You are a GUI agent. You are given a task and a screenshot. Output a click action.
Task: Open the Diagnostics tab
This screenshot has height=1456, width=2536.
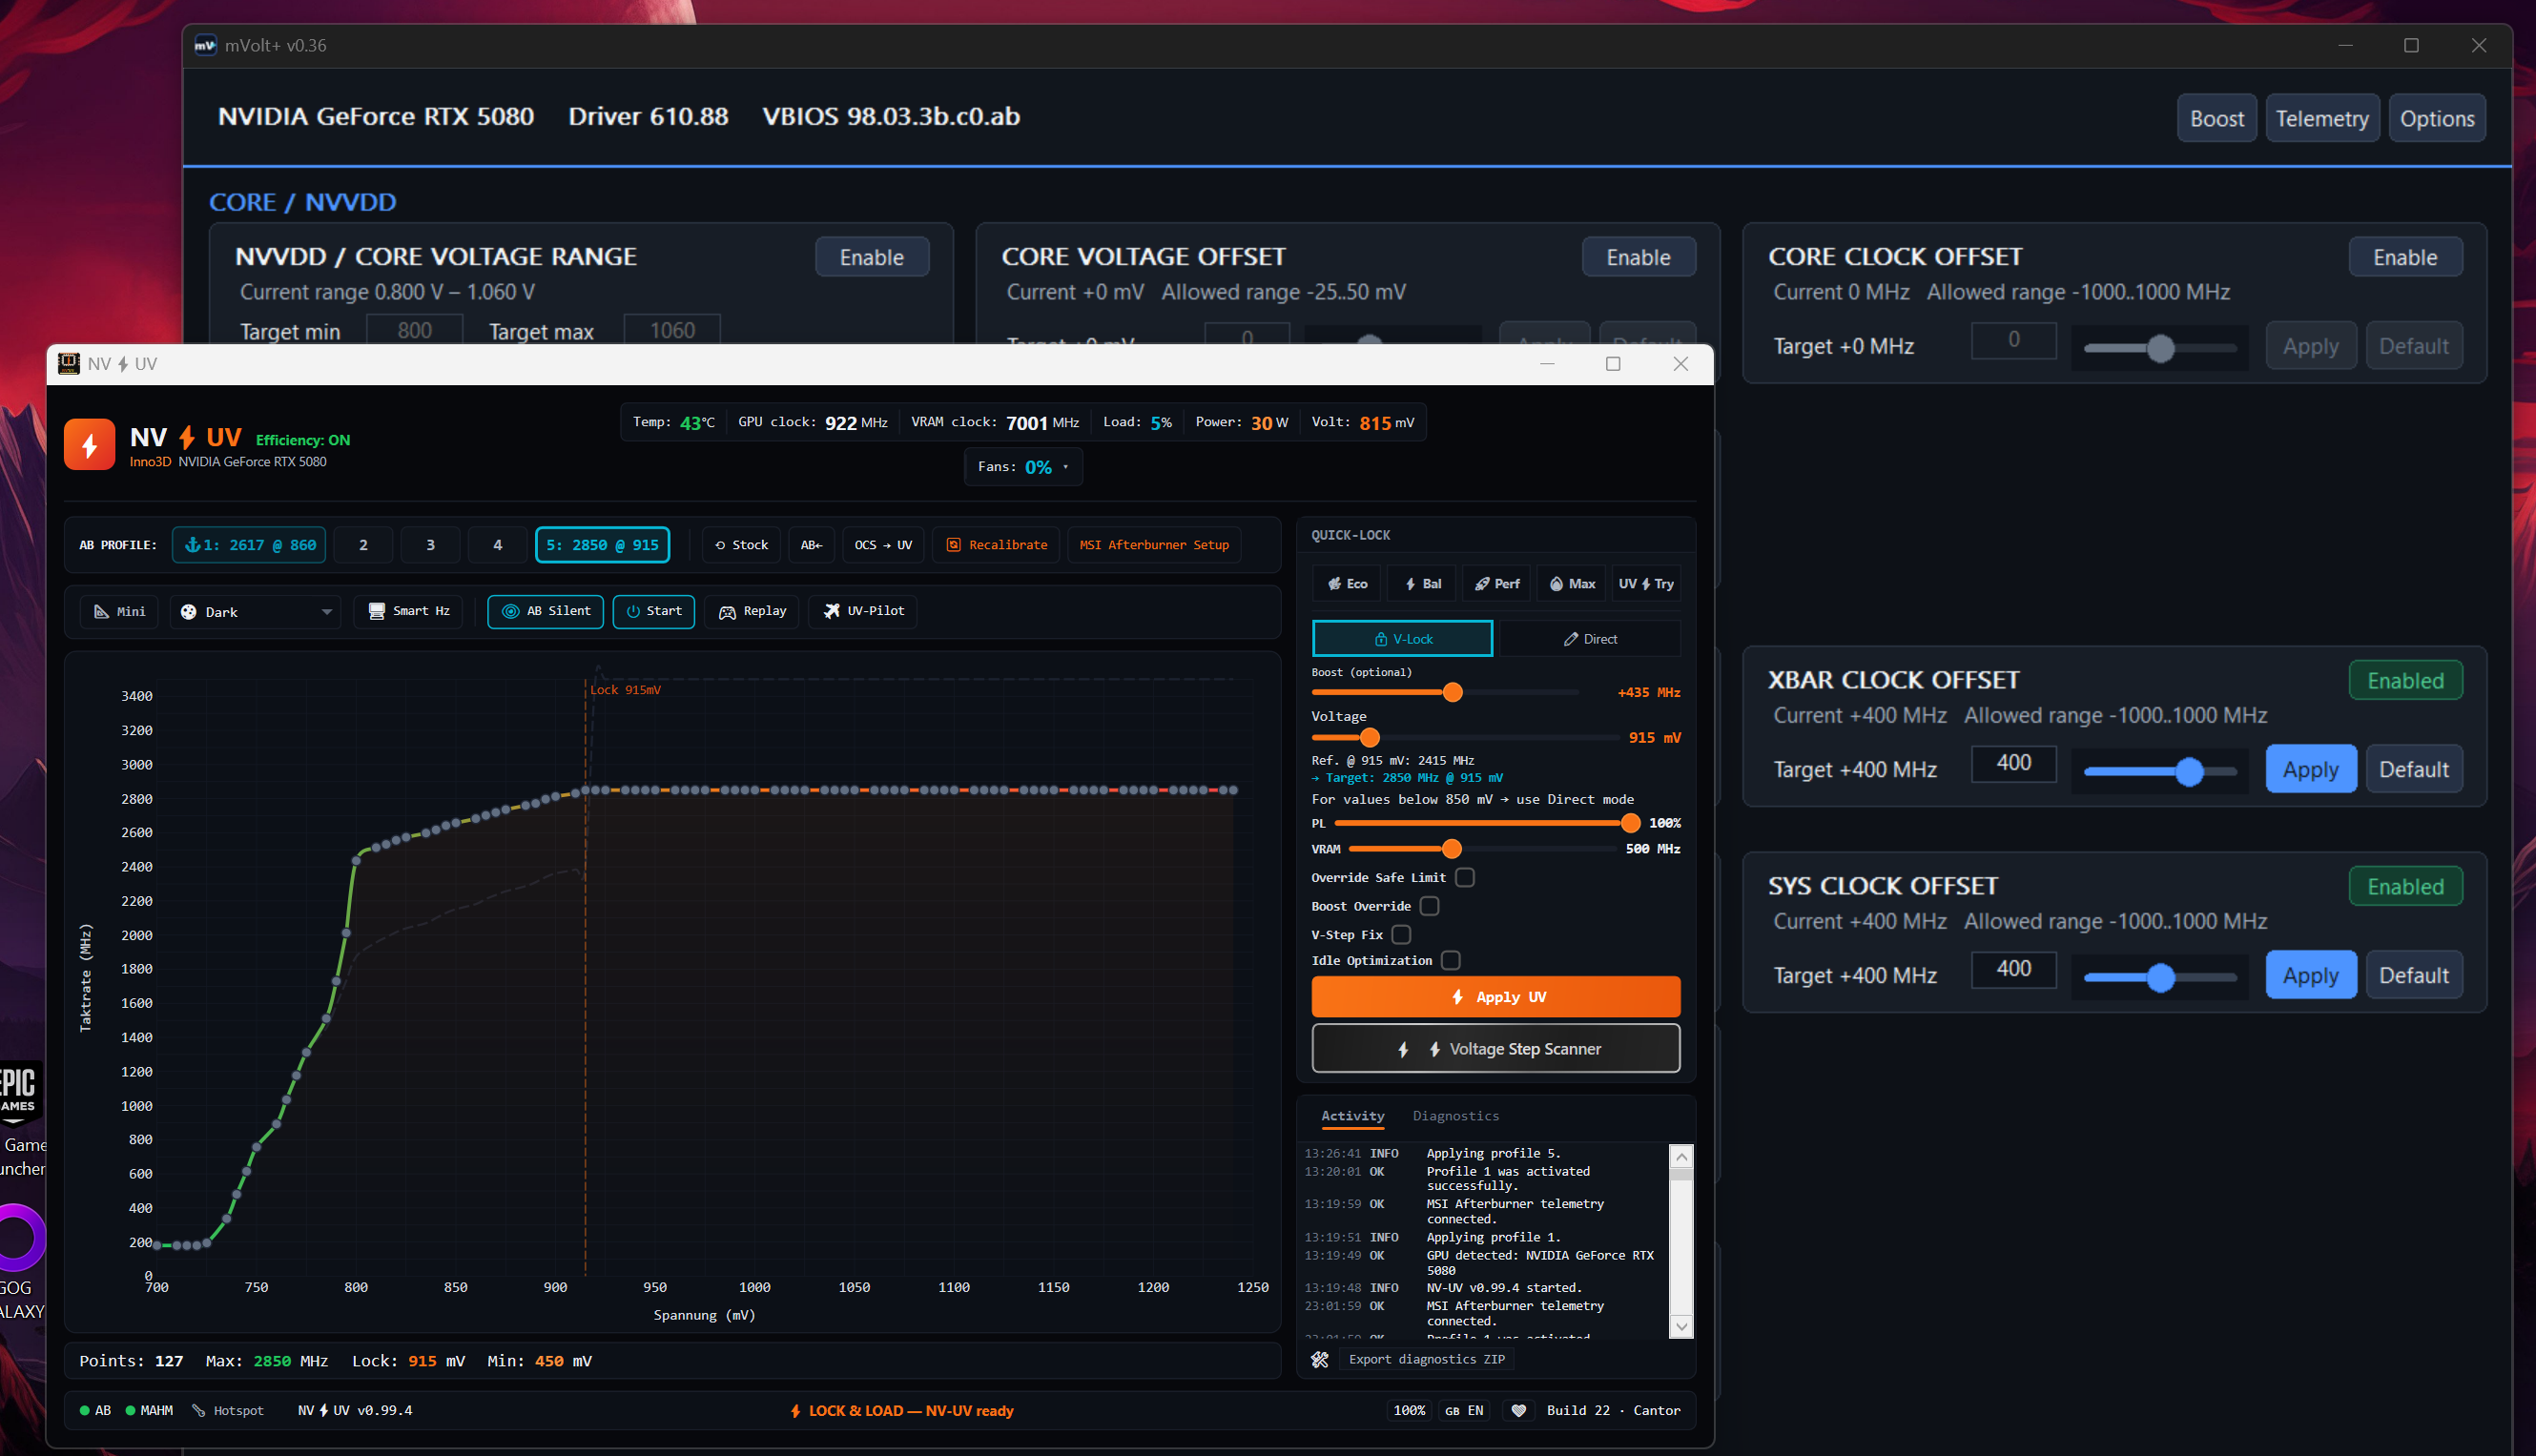click(x=1456, y=1116)
